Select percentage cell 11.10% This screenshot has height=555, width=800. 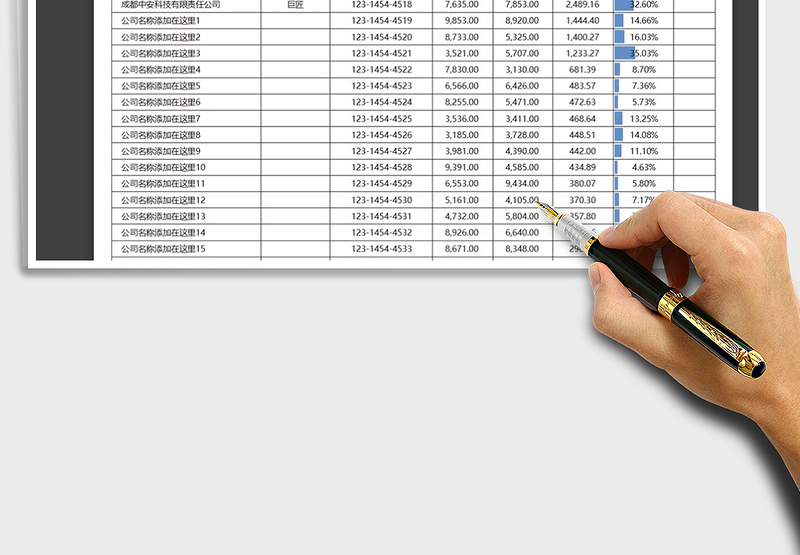(x=643, y=152)
